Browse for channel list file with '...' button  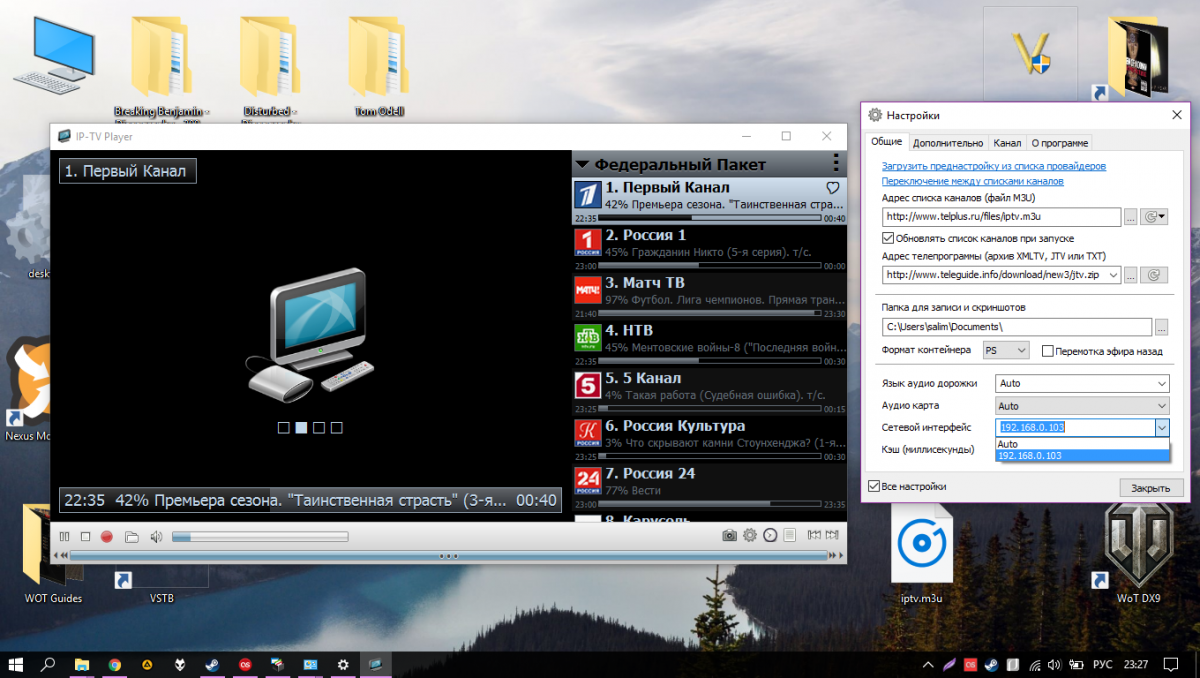point(1131,217)
